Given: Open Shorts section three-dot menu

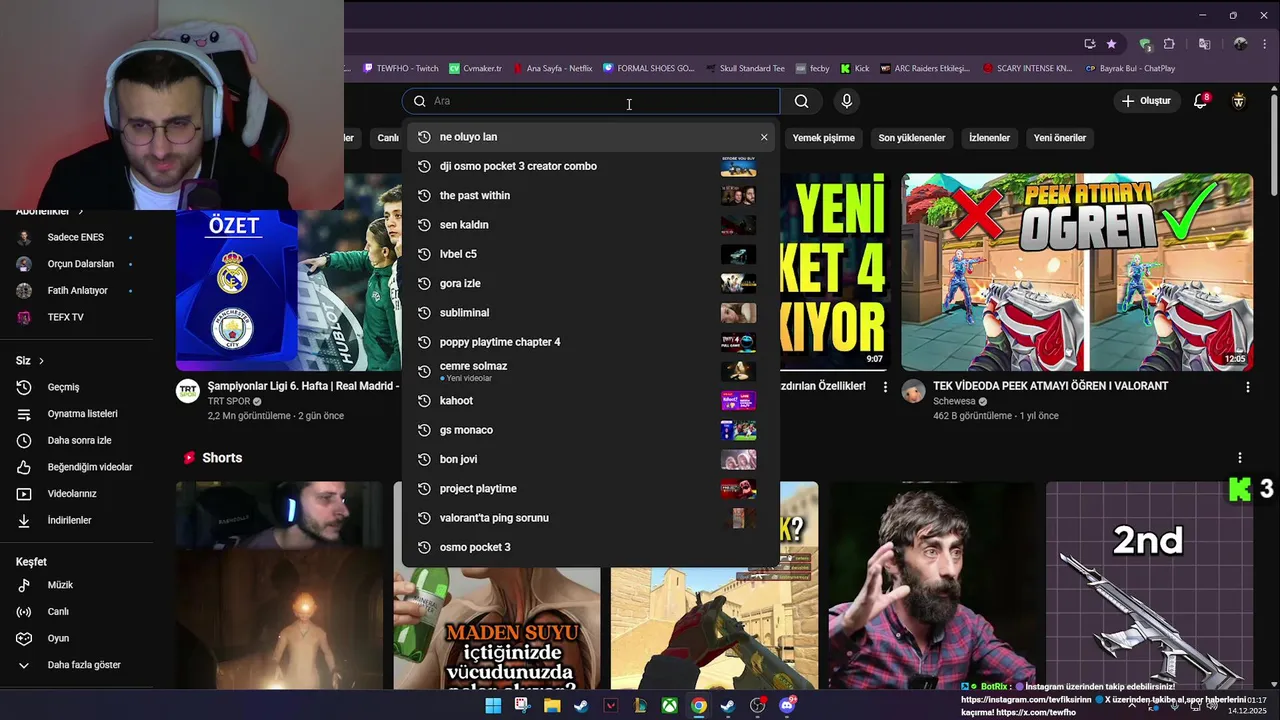Looking at the screenshot, I should (x=1240, y=458).
